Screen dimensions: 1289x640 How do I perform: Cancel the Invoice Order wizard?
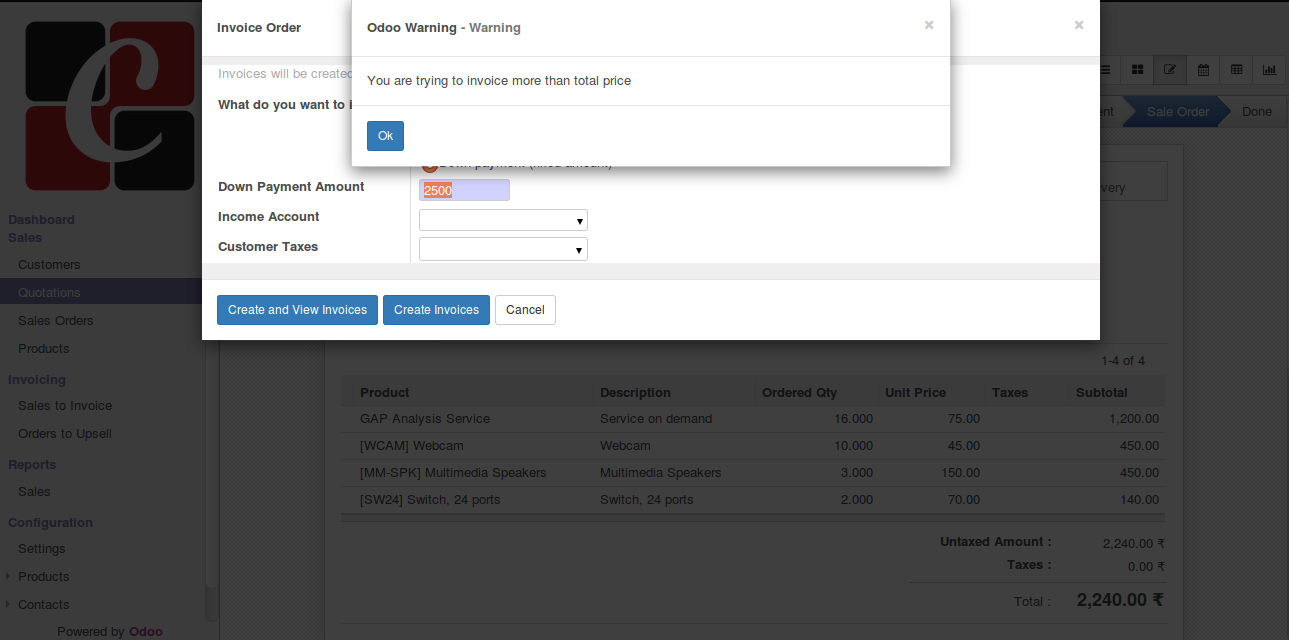525,310
